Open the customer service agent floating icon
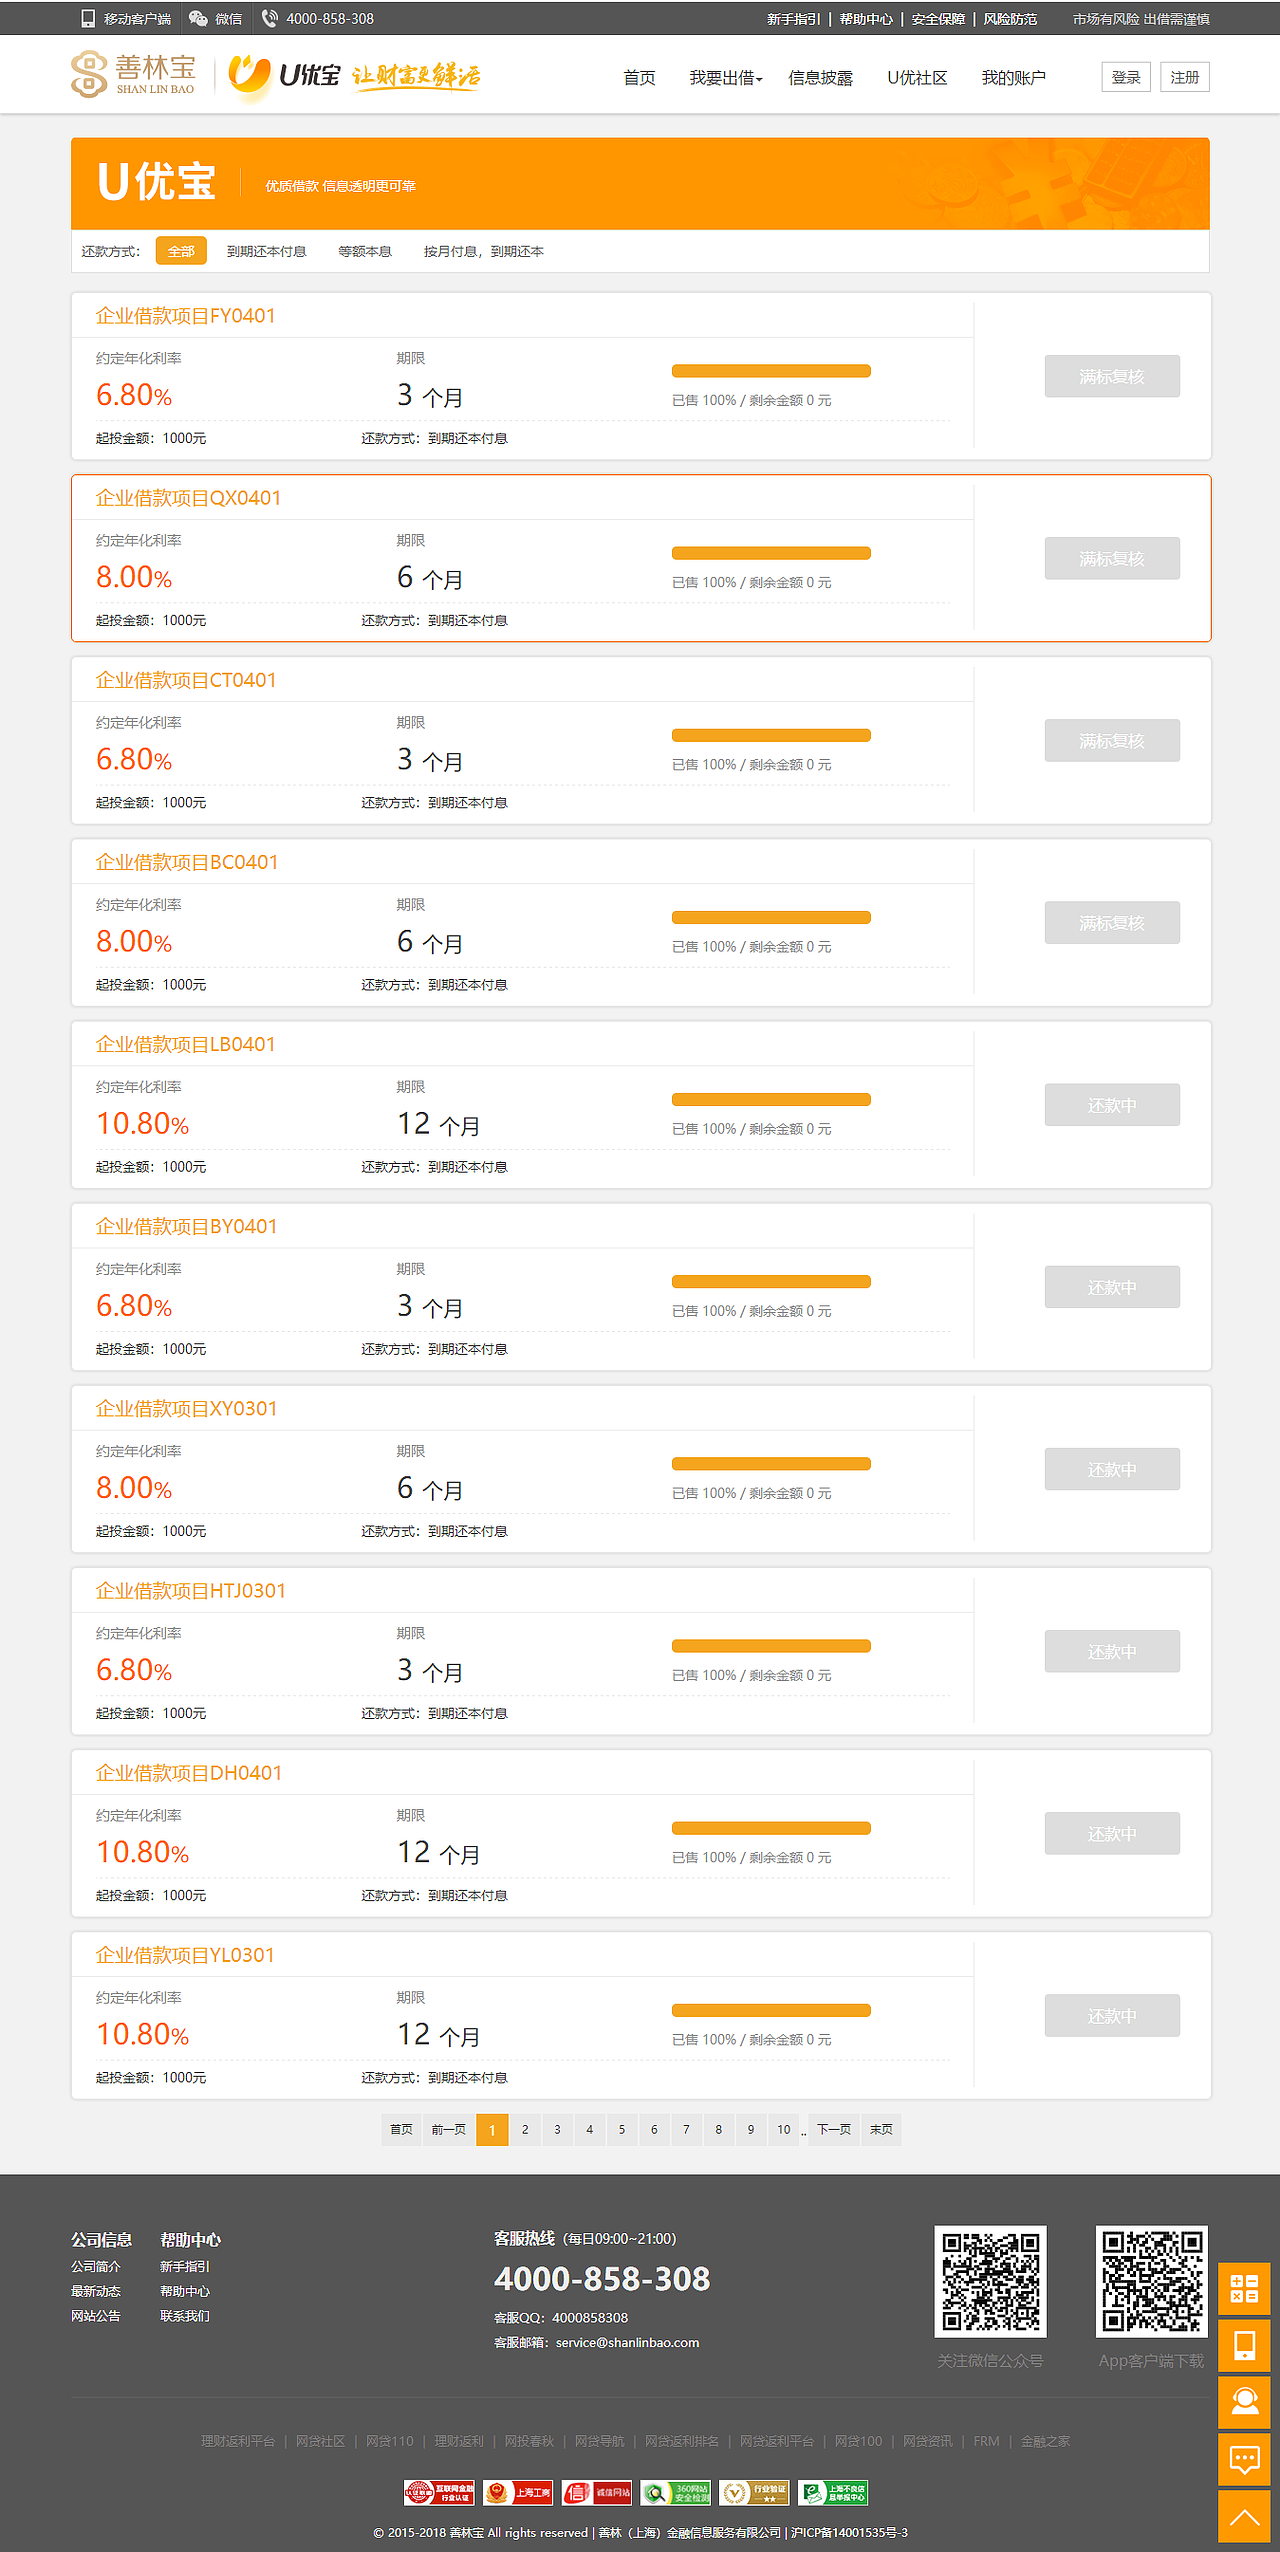Viewport: 1280px width, 2552px height. pyautogui.click(x=1244, y=2402)
